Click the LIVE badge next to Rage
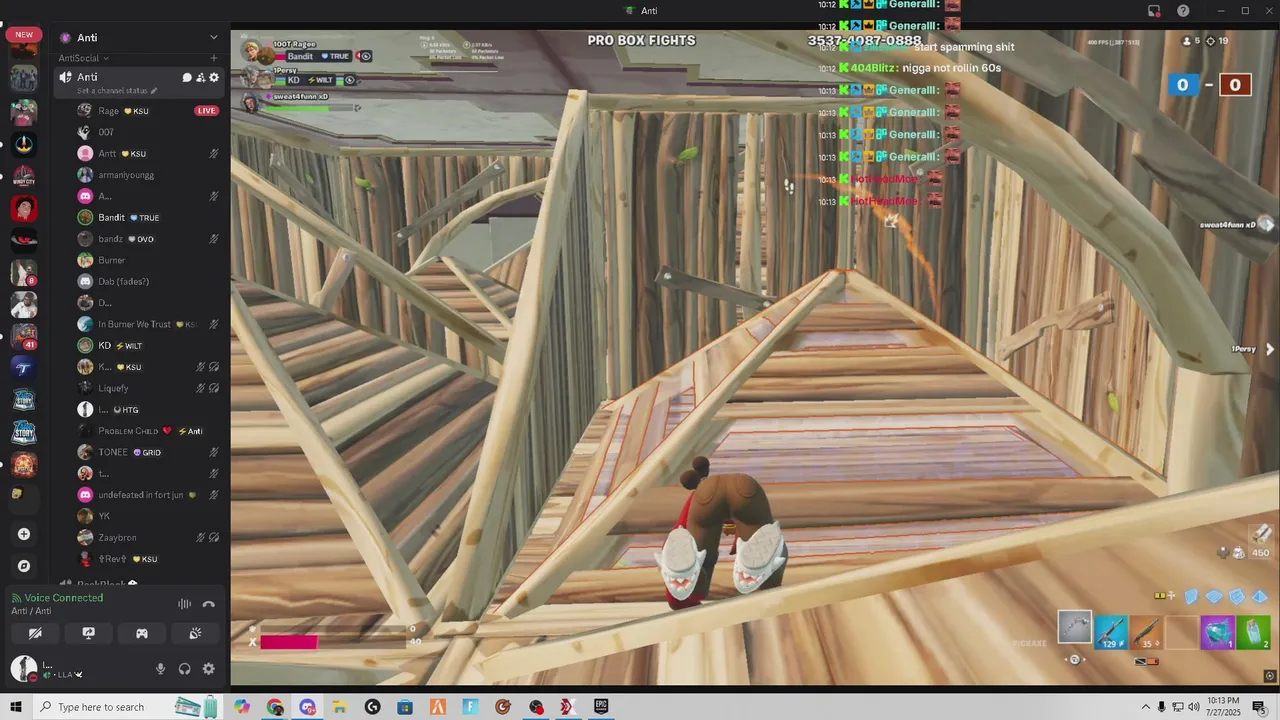The height and width of the screenshot is (720, 1280). (207, 111)
